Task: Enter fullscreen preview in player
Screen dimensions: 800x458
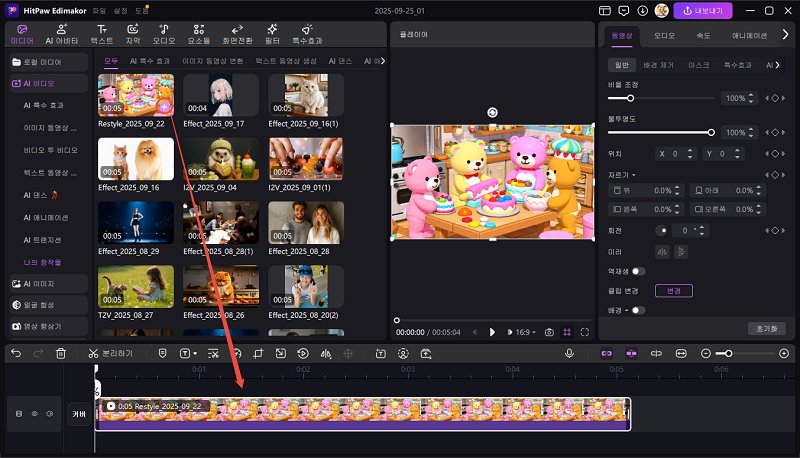Action: (585, 332)
